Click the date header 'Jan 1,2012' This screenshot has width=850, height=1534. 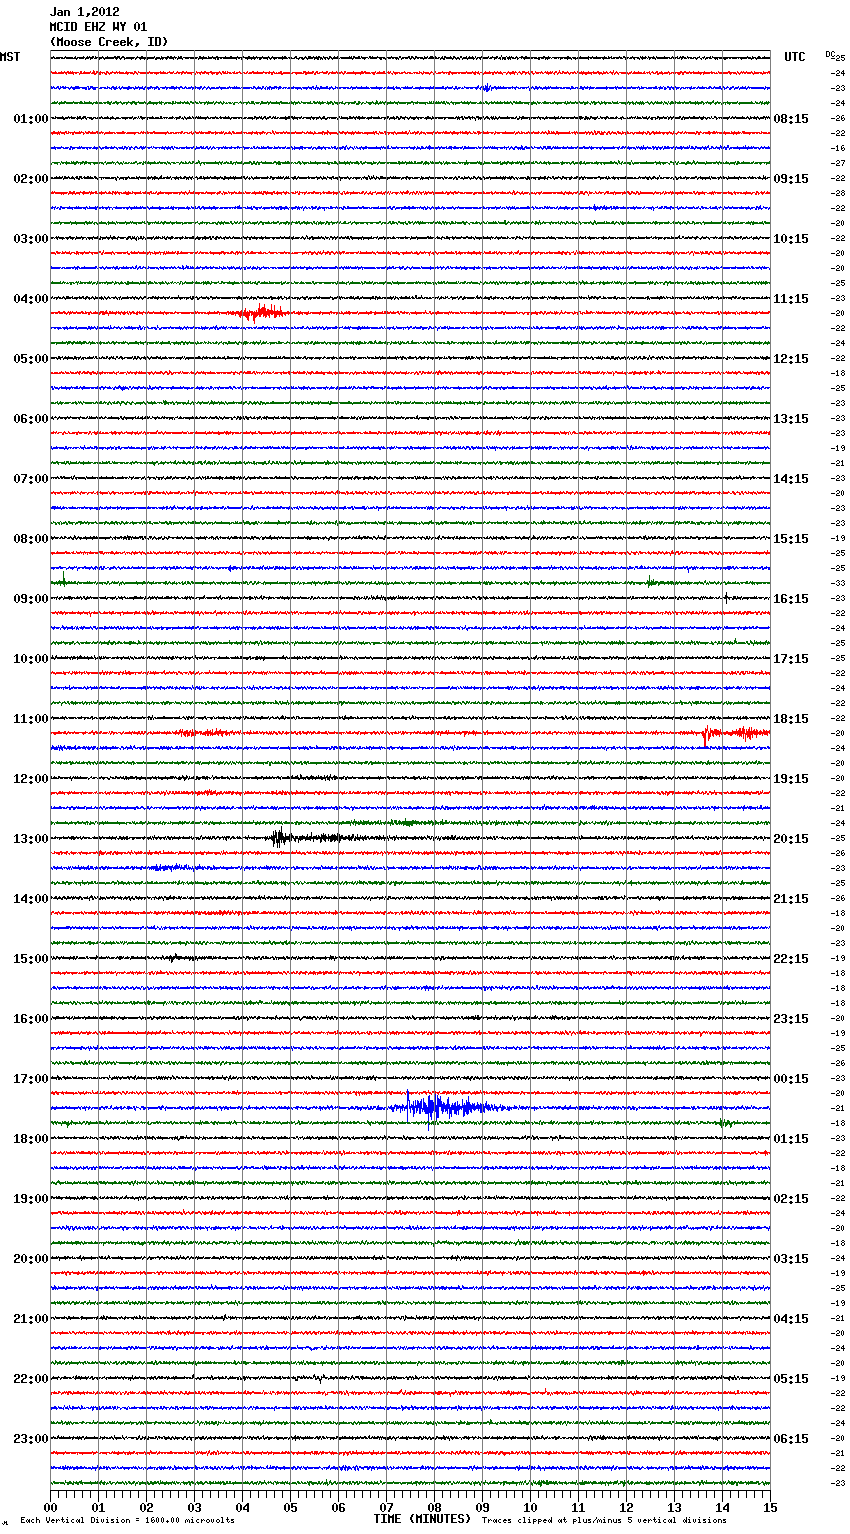(84, 12)
